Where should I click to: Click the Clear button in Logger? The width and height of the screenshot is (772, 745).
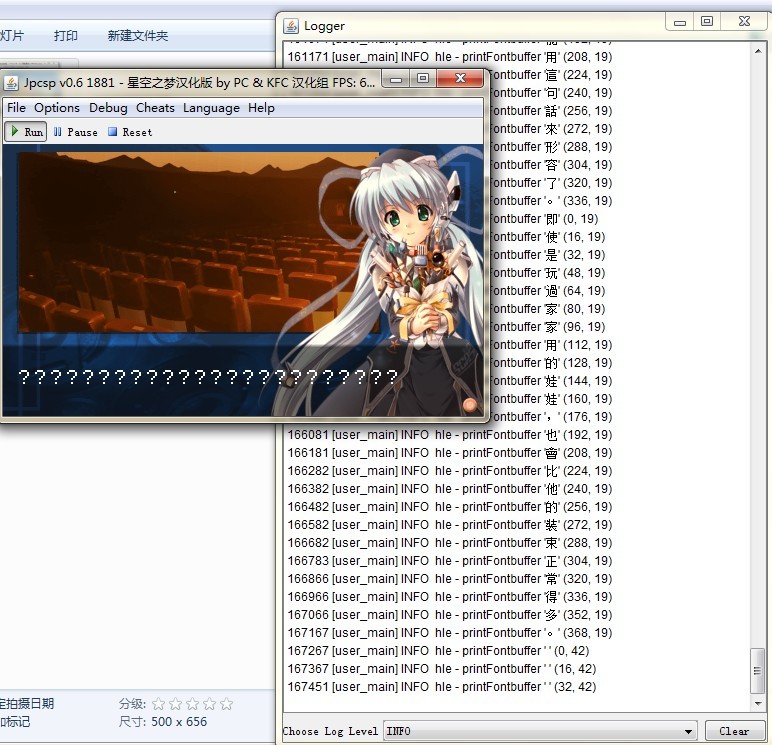coord(734,731)
